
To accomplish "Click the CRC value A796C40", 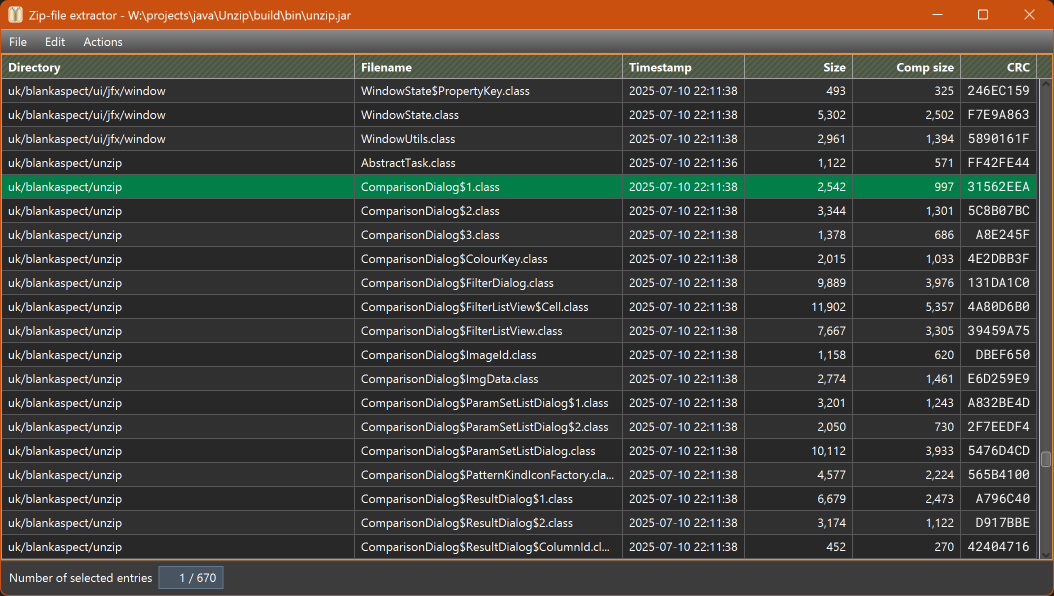I will pyautogui.click(x=1002, y=499).
